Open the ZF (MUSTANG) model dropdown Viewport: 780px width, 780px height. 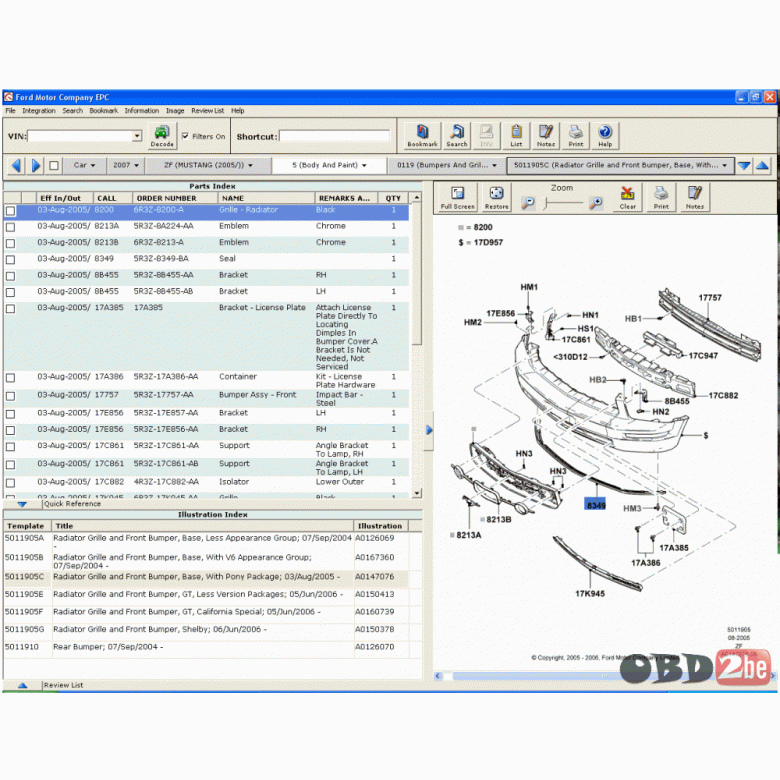[208, 165]
